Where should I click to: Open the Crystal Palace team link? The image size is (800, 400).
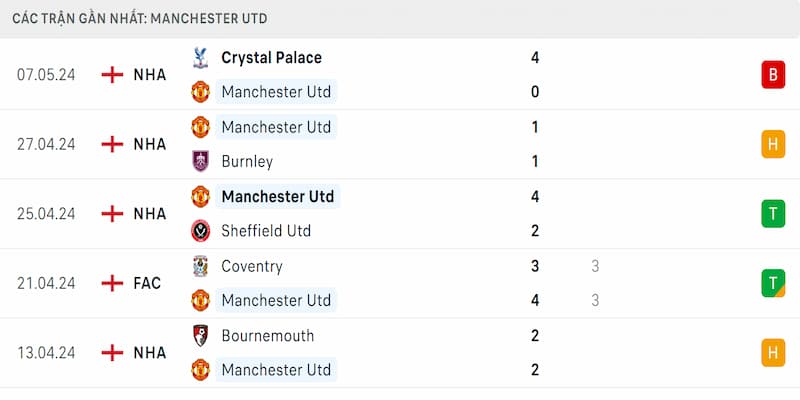tap(271, 58)
